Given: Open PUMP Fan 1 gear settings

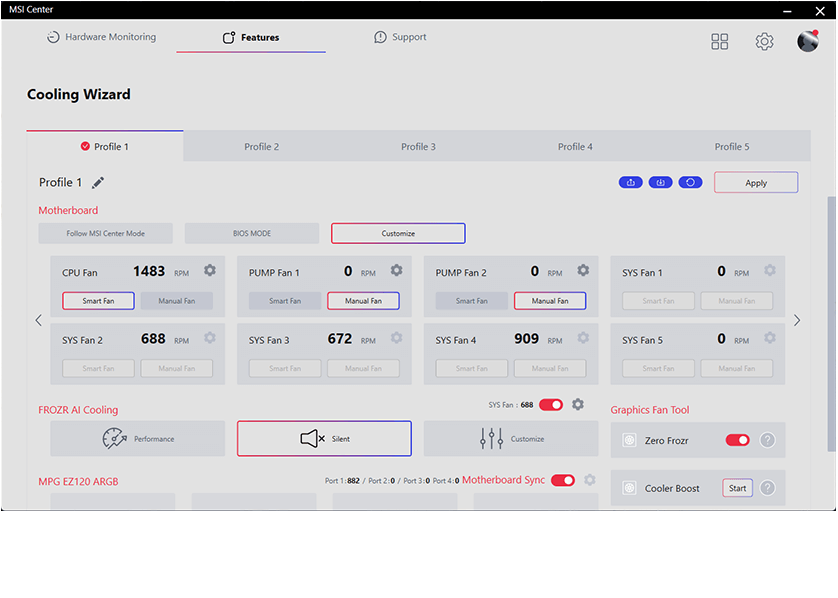Looking at the screenshot, I should point(397,271).
